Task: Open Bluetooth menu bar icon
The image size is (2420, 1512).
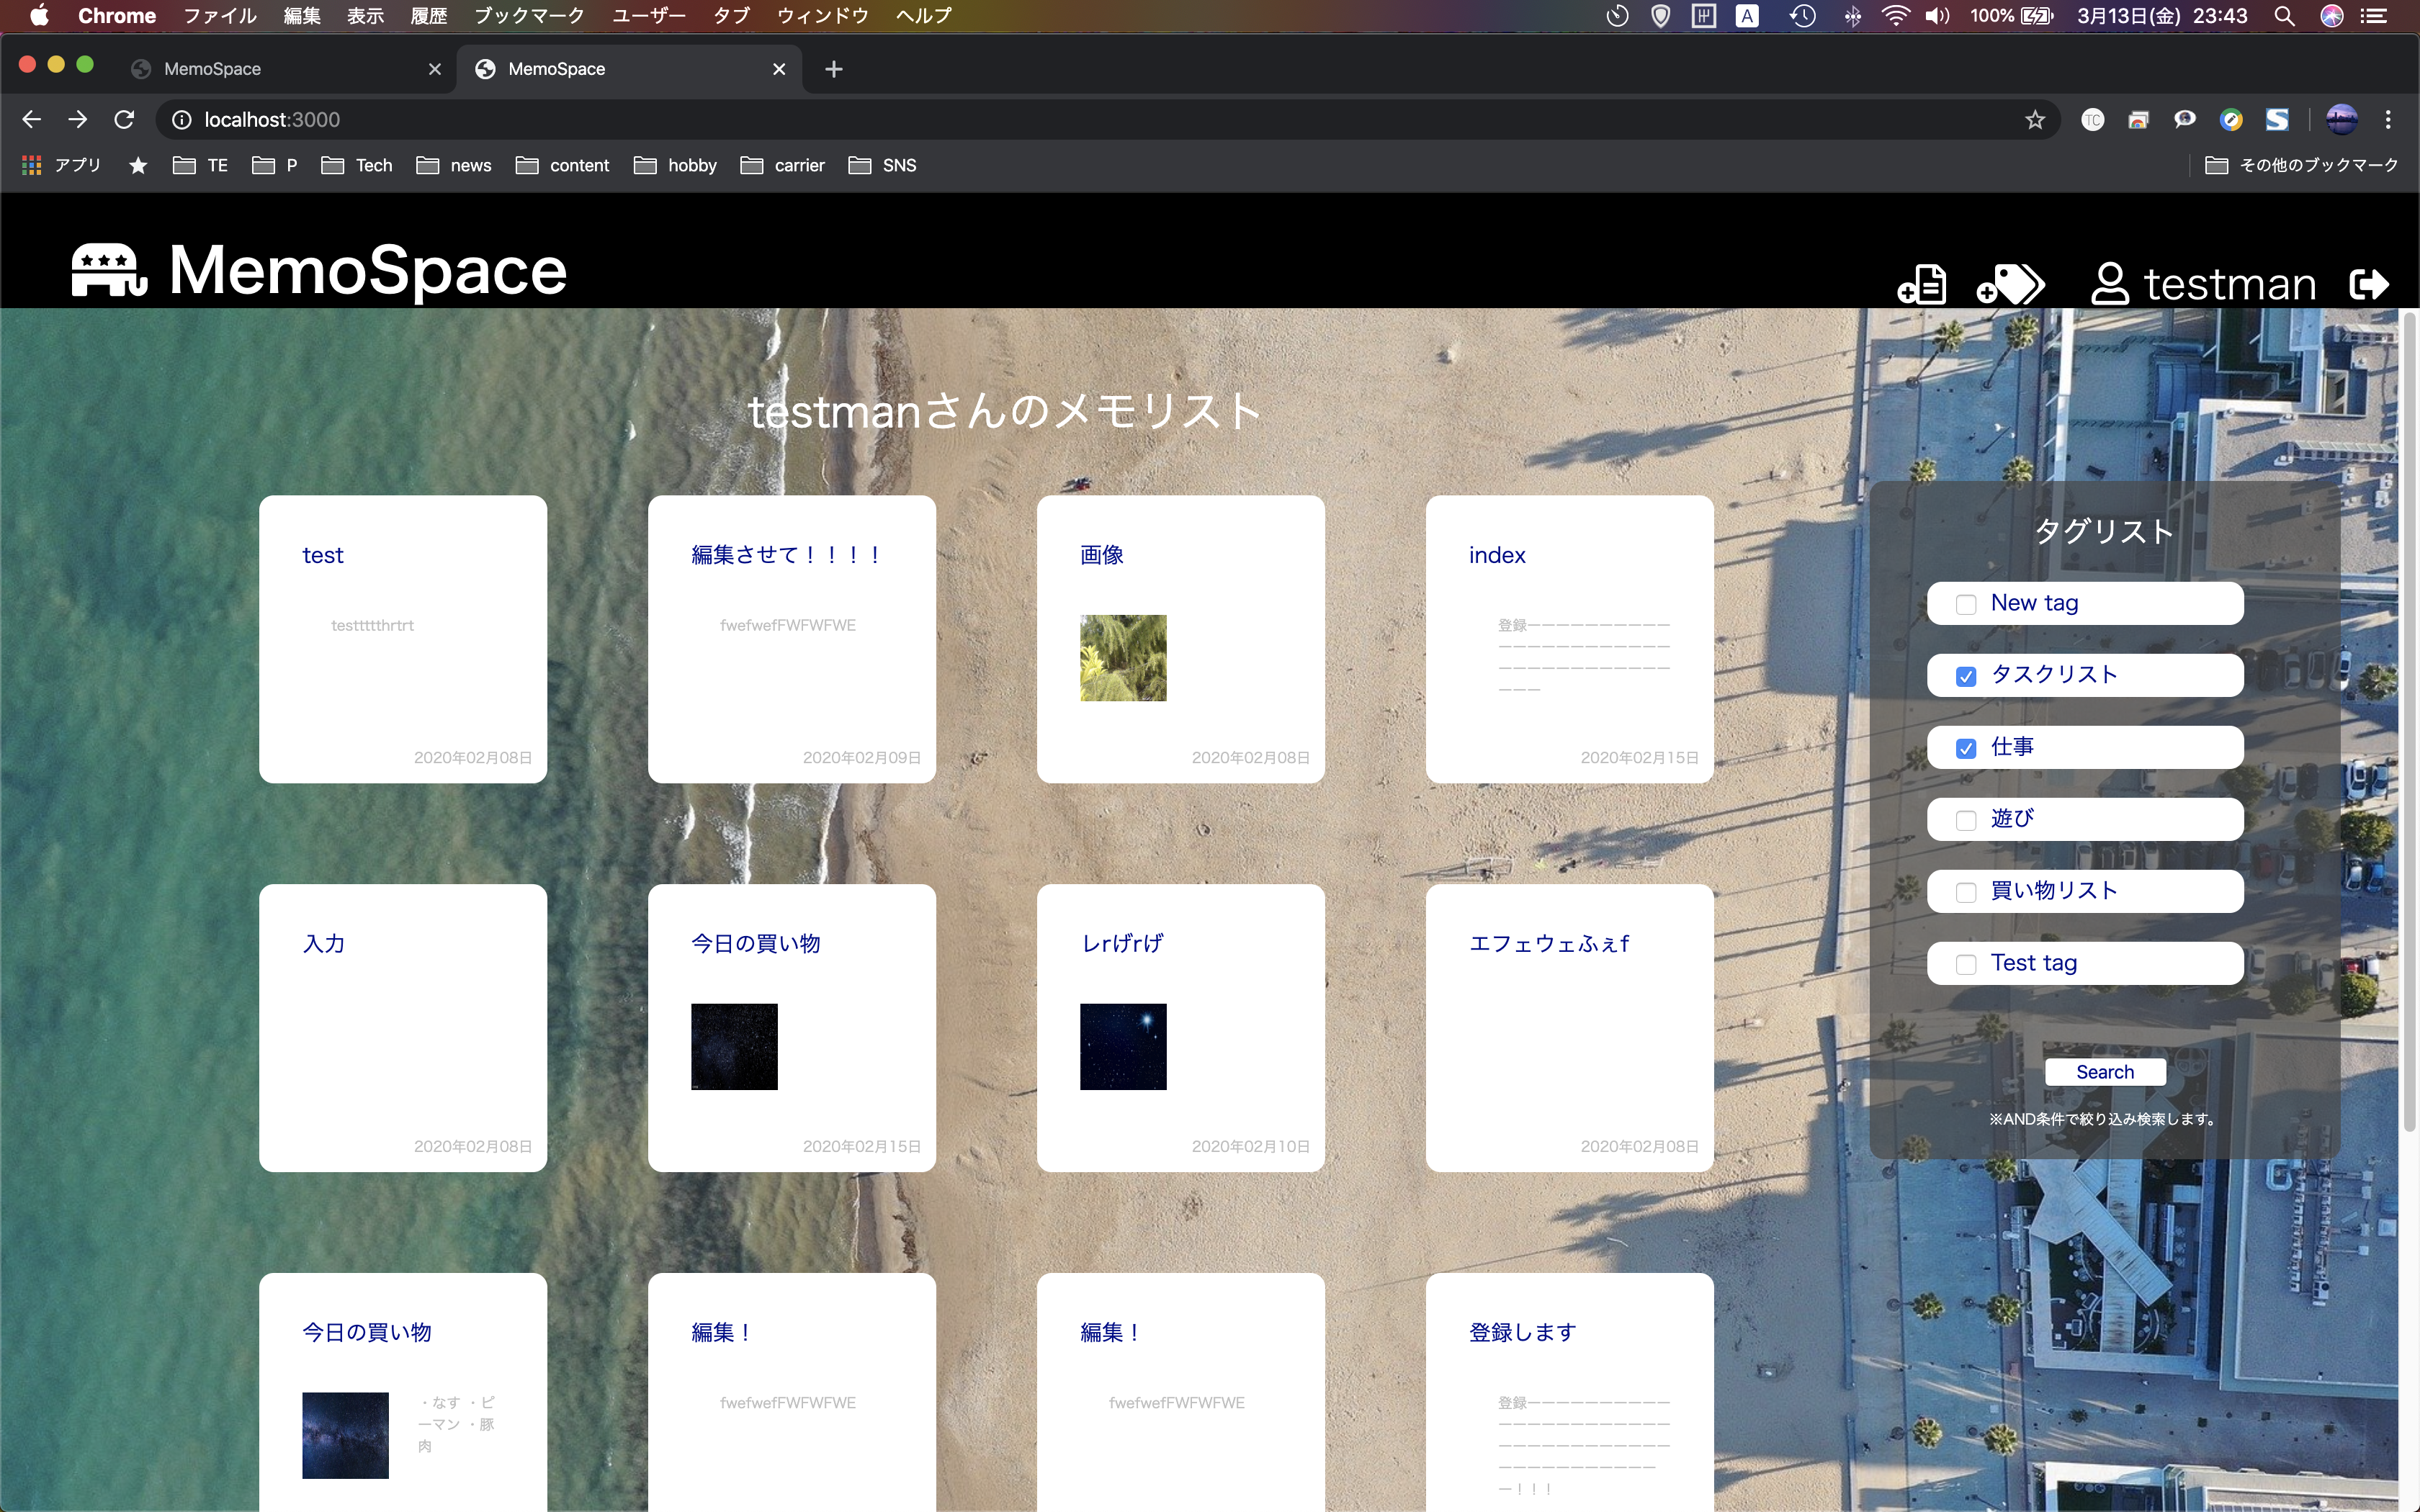Action: click(x=1853, y=16)
